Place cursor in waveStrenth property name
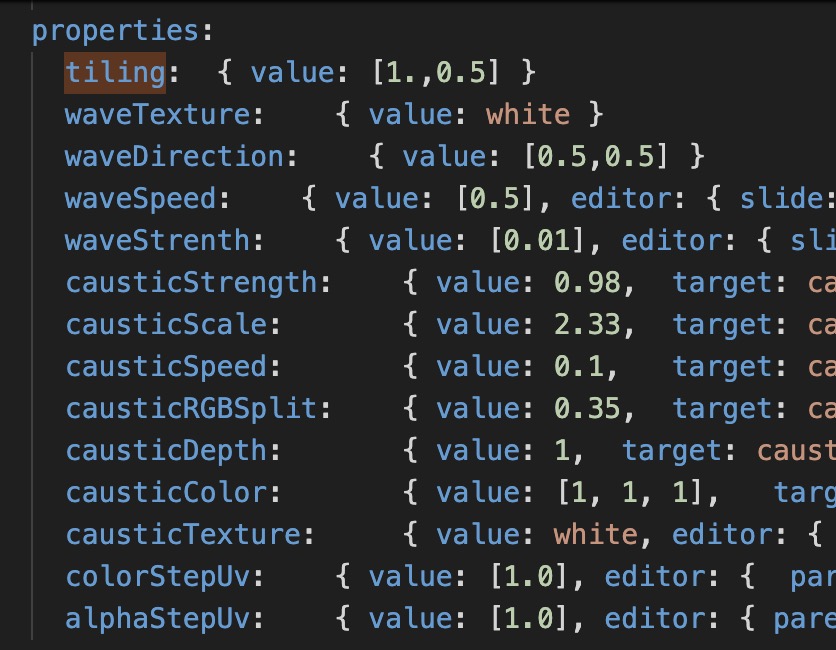This screenshot has height=650, width=836. [x=157, y=241]
